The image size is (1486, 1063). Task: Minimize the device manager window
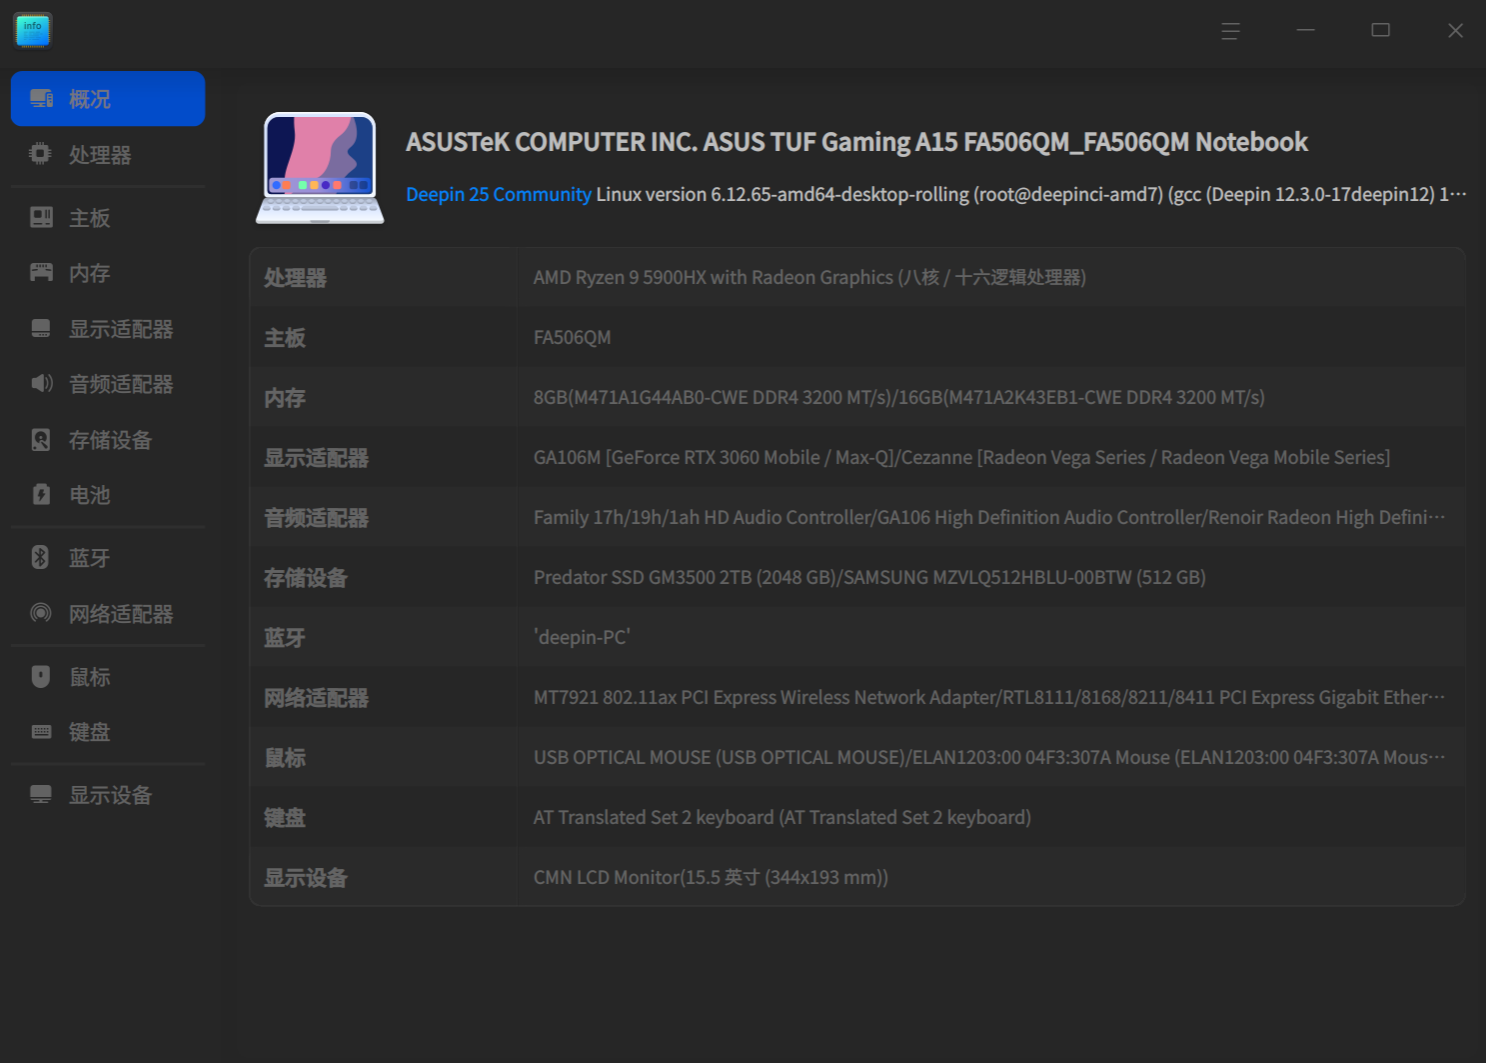click(1306, 31)
